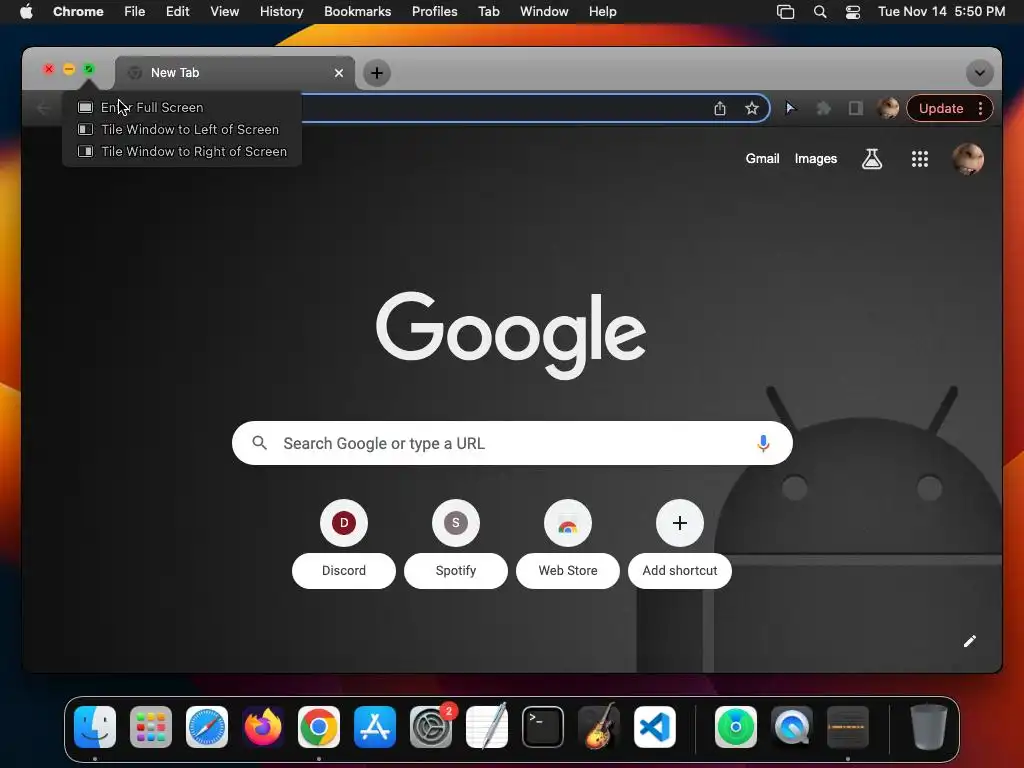Viewport: 1024px width, 768px height.
Task: Launch Firefox from the Dock
Action: (263, 727)
